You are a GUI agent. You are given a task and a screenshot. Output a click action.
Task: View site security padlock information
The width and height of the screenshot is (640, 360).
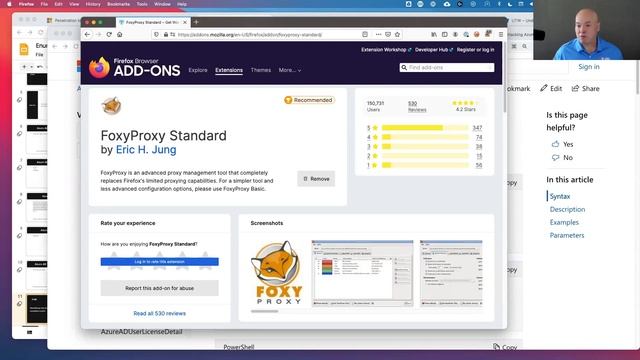166,35
